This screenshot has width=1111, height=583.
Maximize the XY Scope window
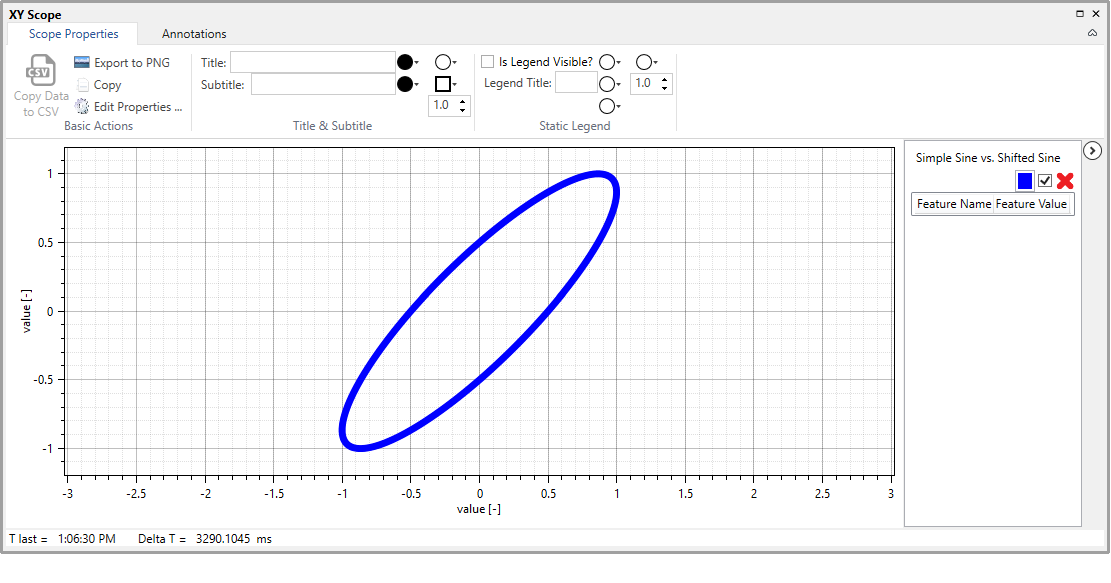[1080, 14]
